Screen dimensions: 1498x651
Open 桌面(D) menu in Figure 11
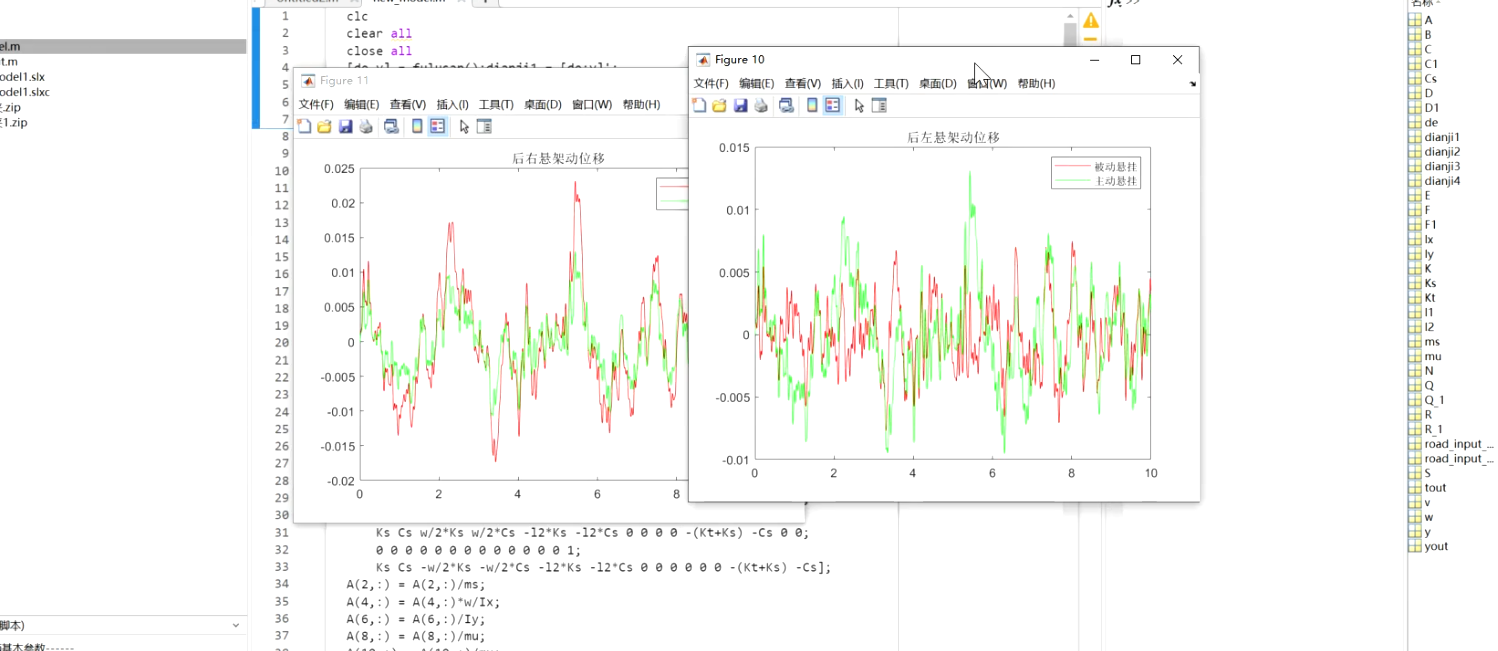[x=542, y=105]
